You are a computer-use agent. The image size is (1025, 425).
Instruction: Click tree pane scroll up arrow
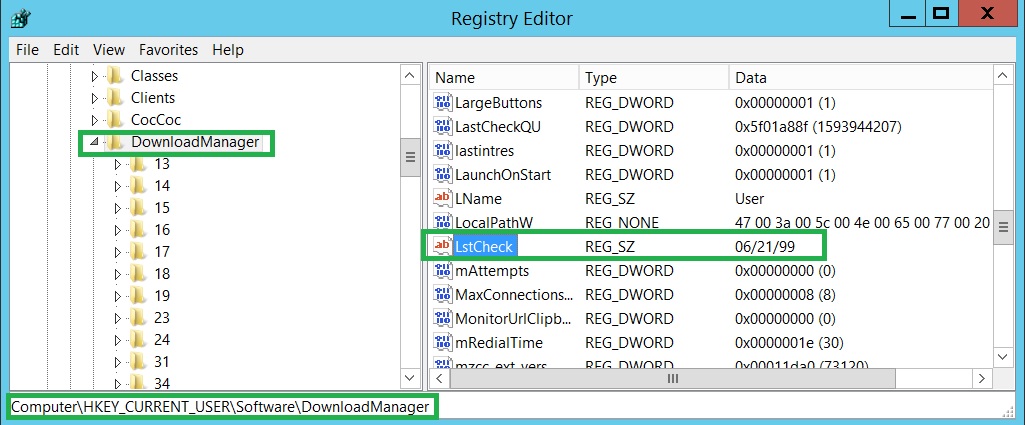[410, 76]
